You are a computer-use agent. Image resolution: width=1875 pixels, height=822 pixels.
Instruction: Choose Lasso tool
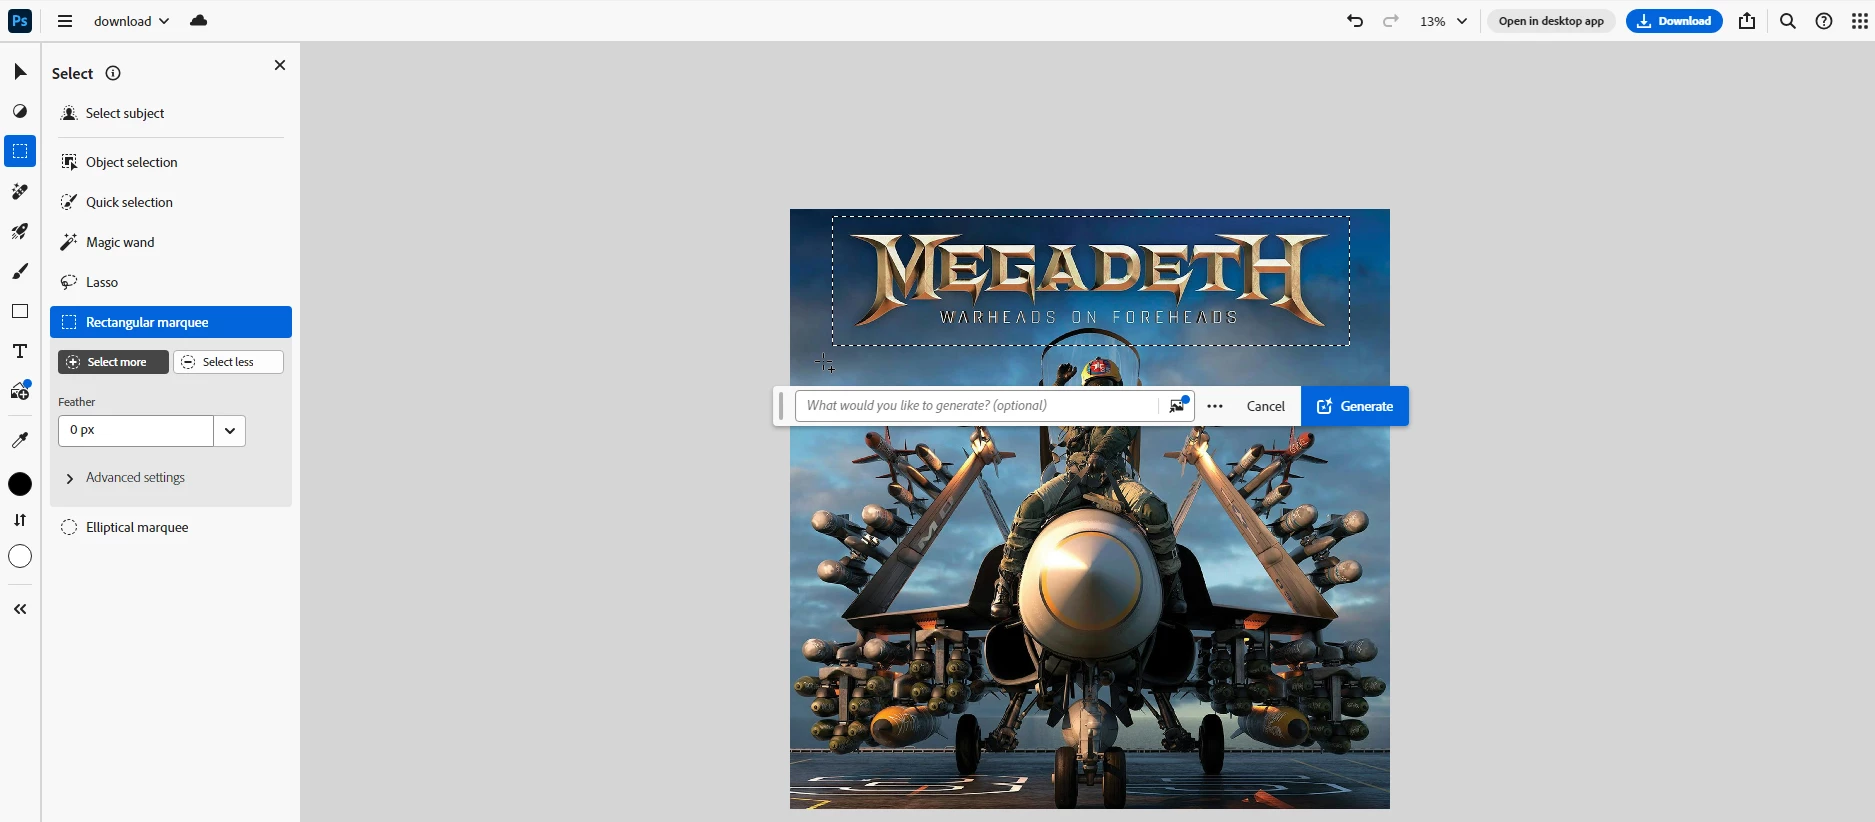(171, 282)
